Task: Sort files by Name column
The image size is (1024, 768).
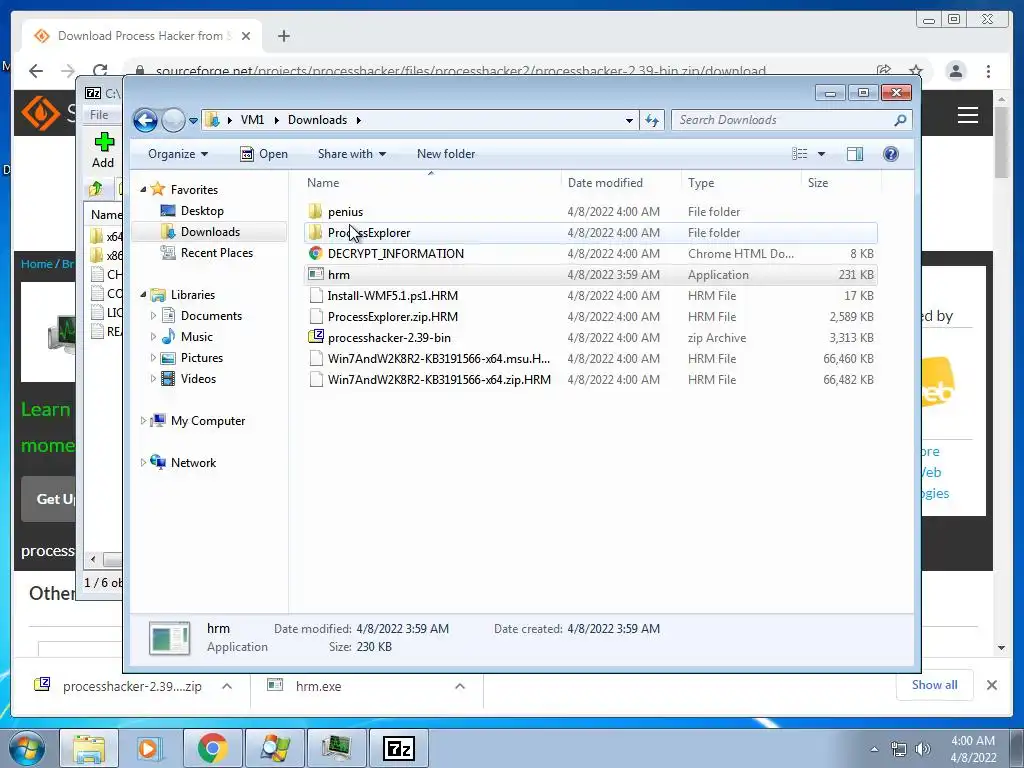Action: point(431,183)
